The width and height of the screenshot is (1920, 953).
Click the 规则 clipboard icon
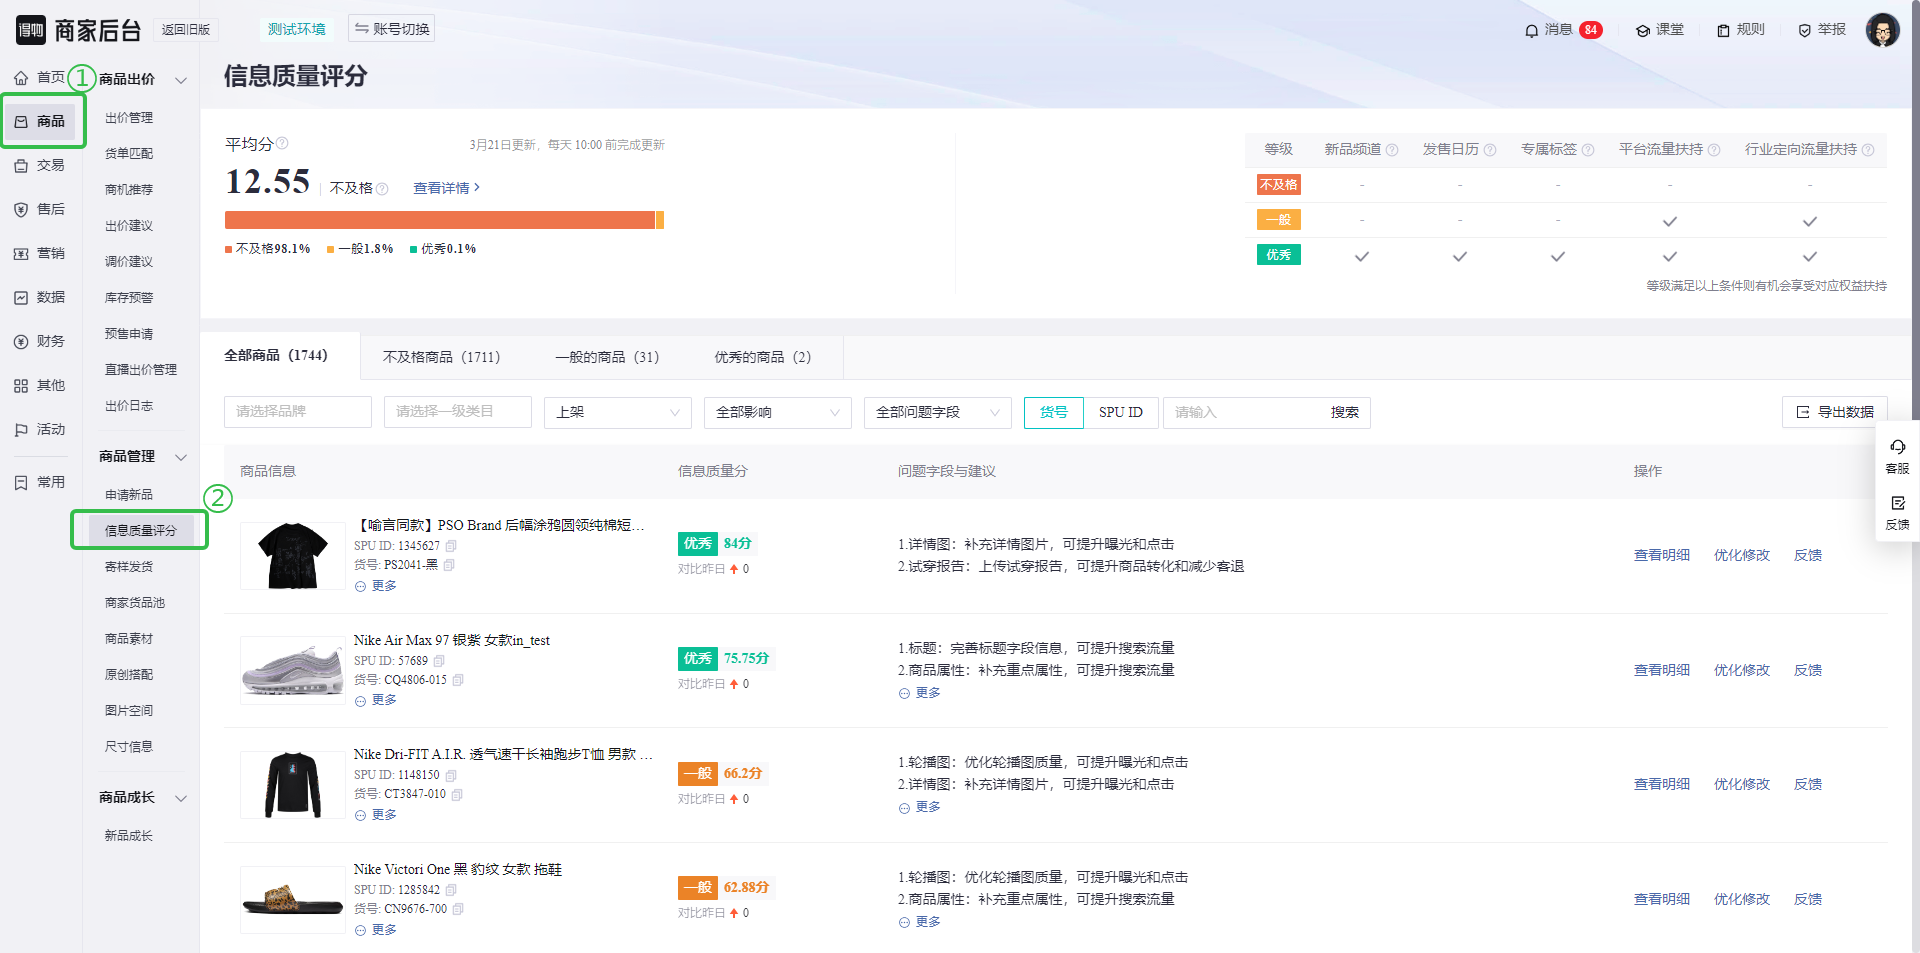coord(1723,31)
